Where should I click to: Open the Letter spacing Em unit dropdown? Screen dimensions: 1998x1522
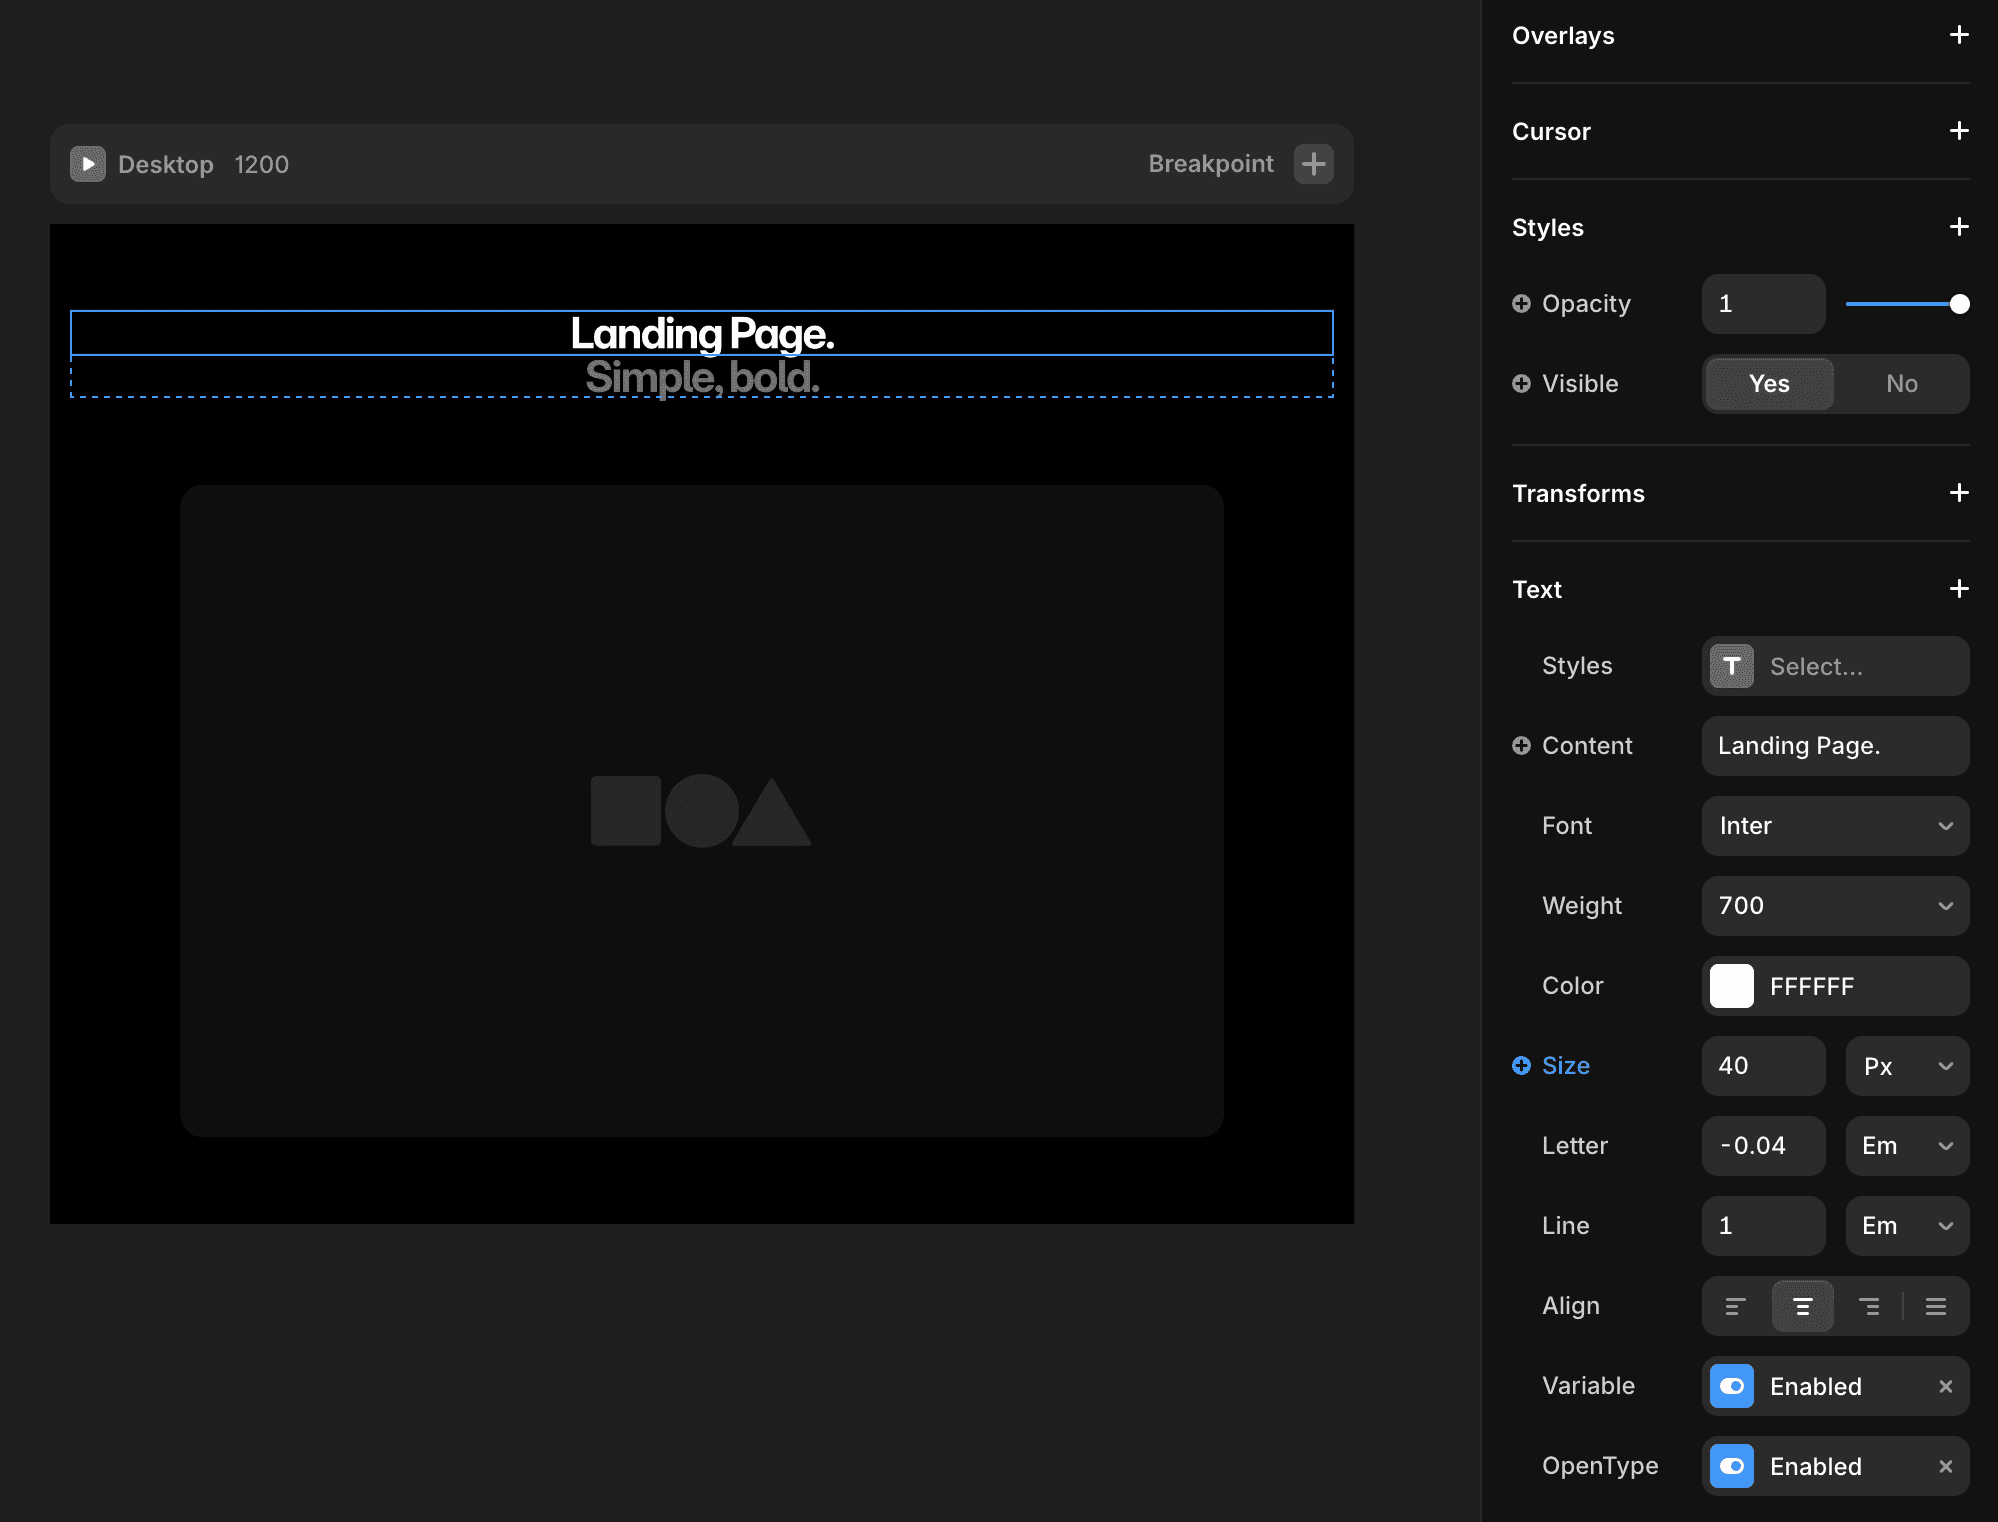[x=1907, y=1146]
